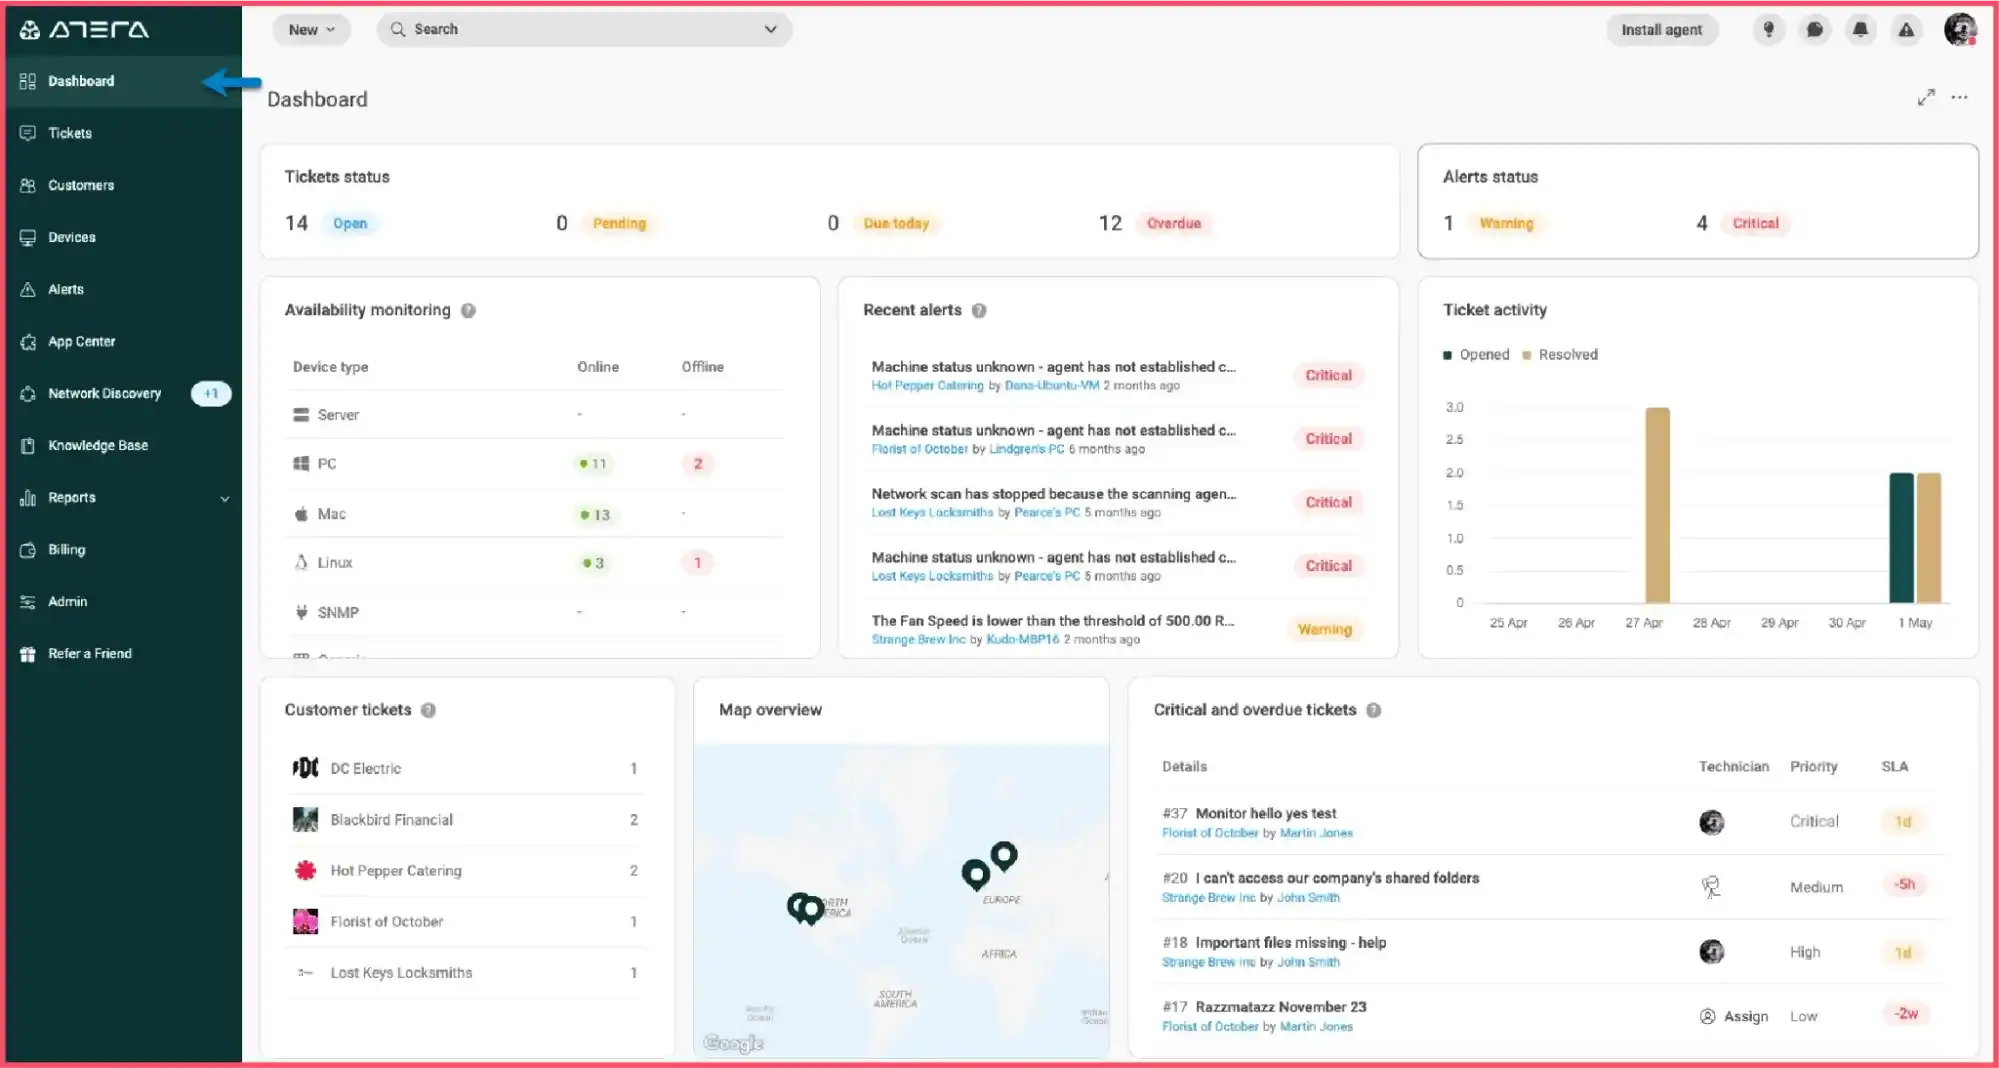Expand the Reports menu chevron
This screenshot has height=1068, width=1999.
[224, 498]
